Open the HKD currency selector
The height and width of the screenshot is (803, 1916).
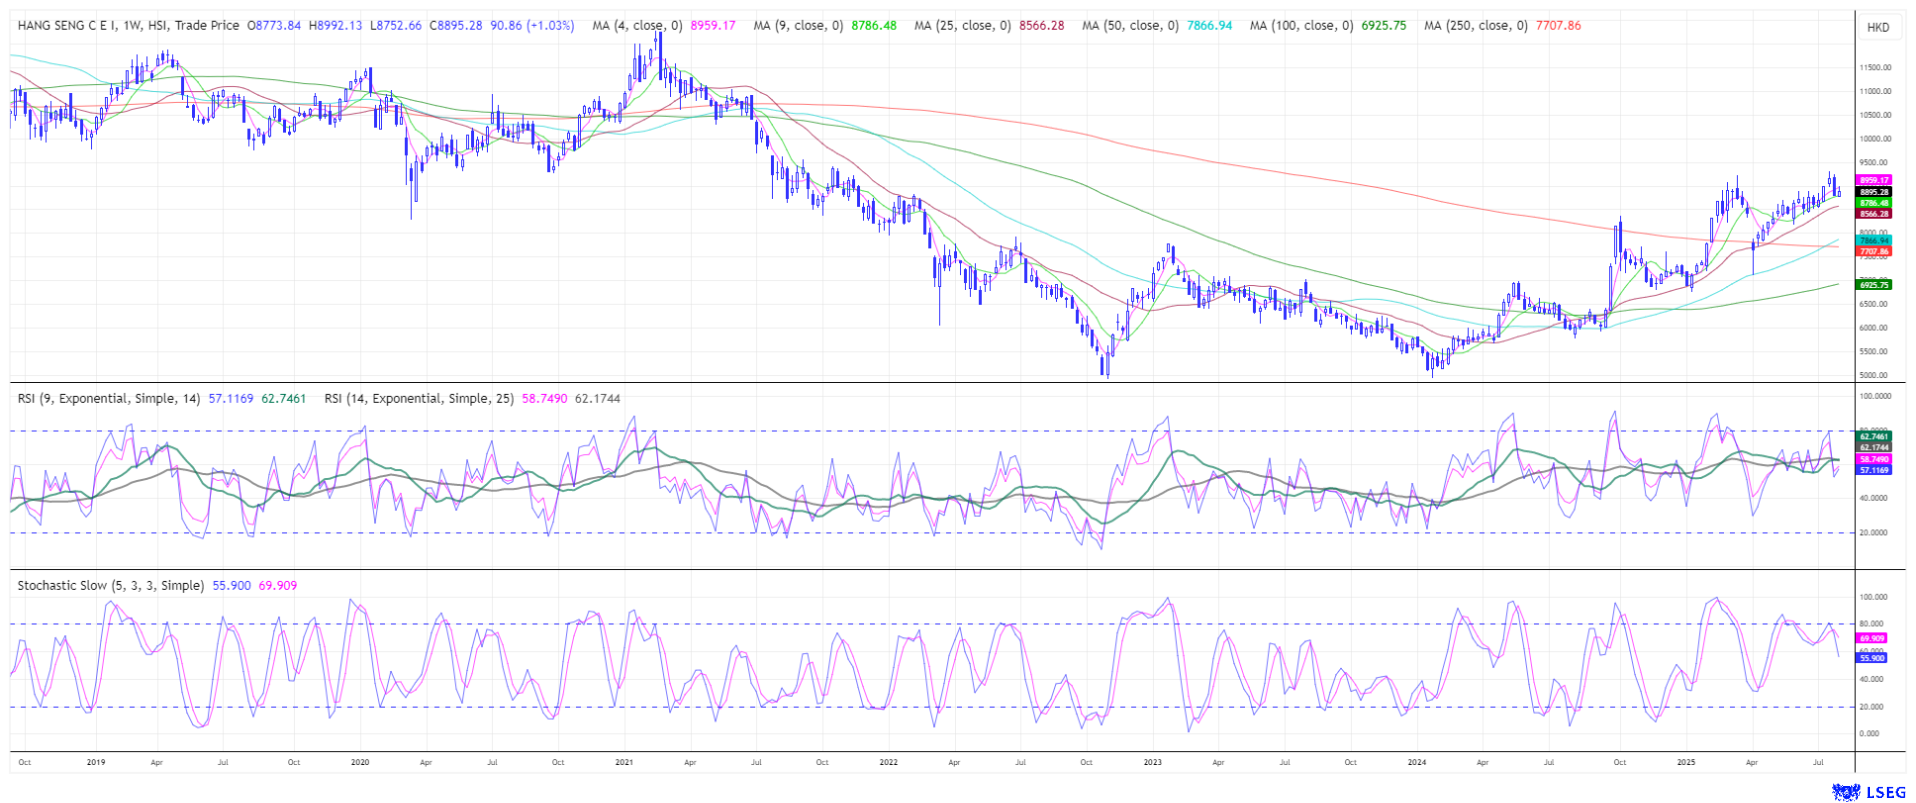click(1877, 27)
